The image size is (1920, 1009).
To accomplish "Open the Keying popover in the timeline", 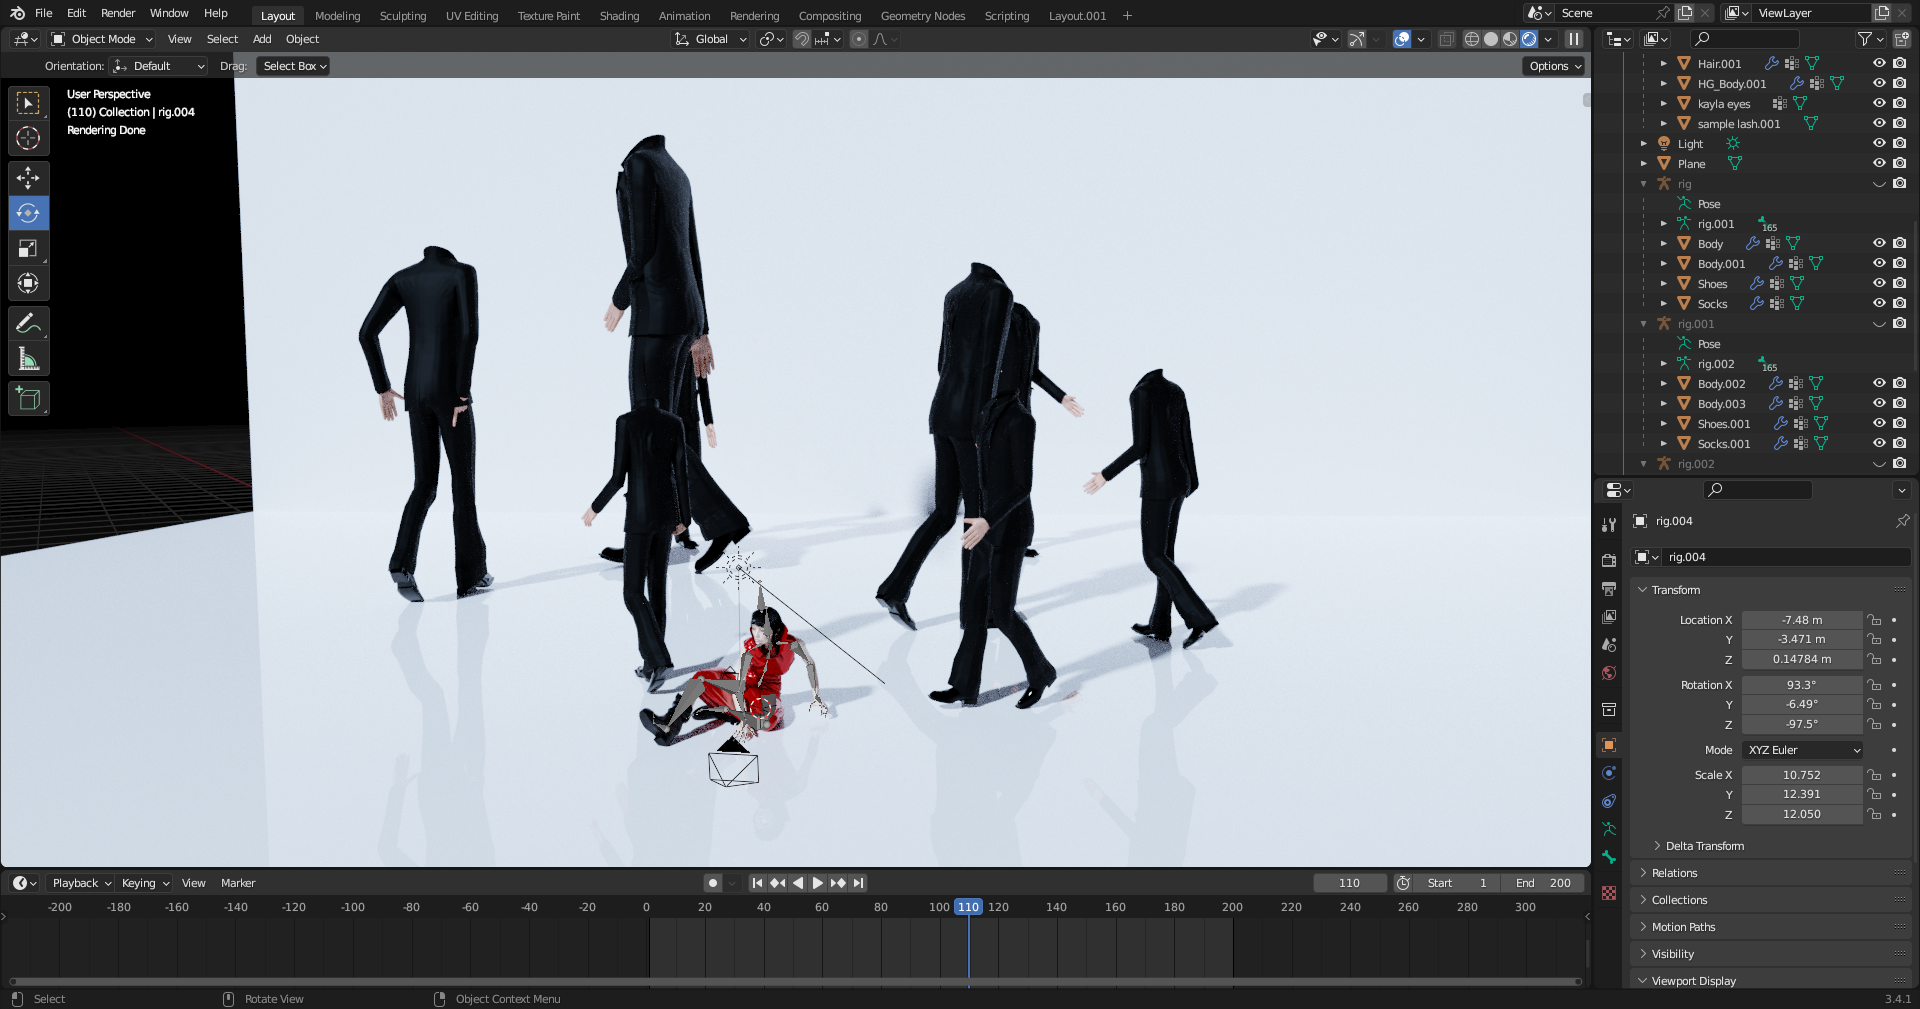I will click(145, 883).
